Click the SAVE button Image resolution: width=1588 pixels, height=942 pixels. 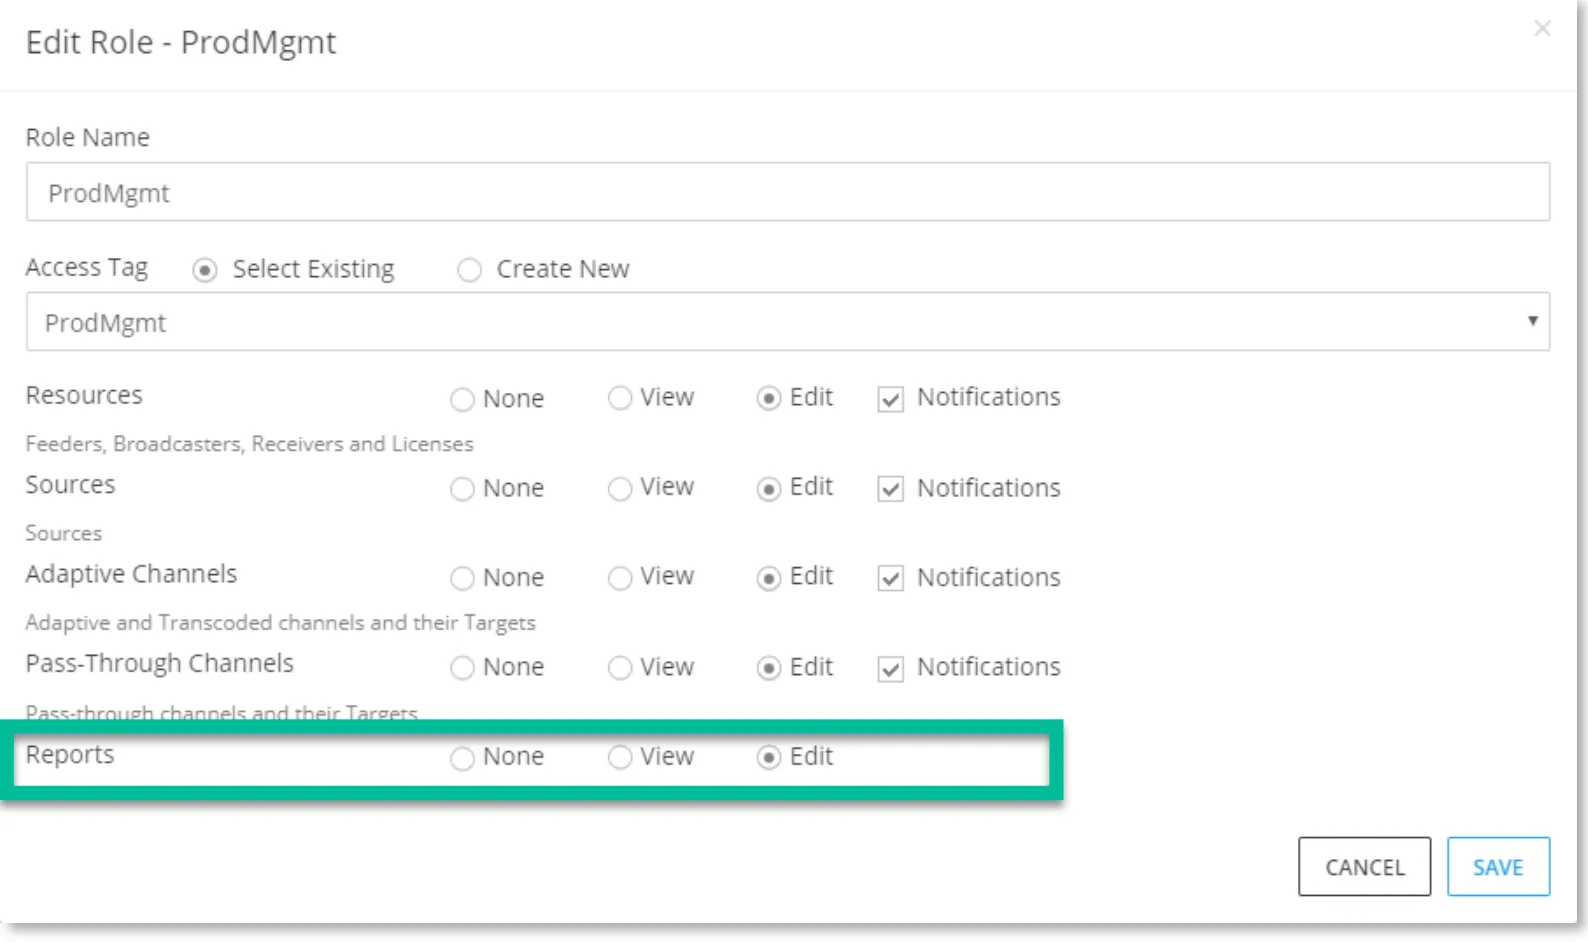coord(1498,867)
